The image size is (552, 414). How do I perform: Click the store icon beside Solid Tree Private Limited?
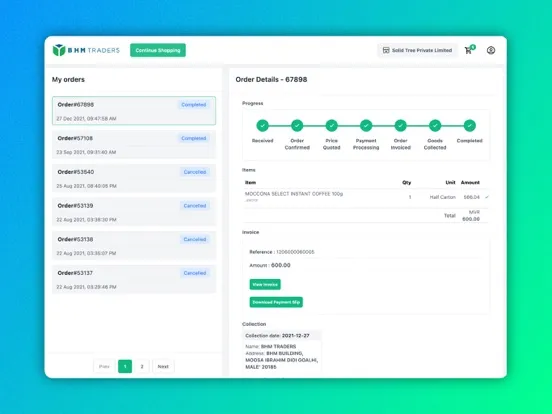coord(386,50)
